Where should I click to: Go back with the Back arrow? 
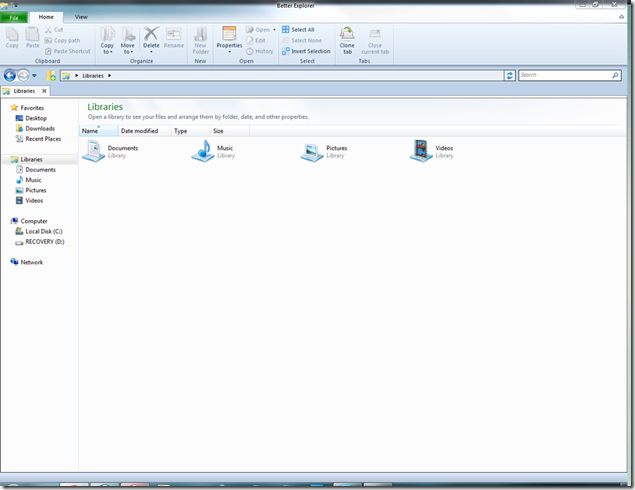[10, 75]
